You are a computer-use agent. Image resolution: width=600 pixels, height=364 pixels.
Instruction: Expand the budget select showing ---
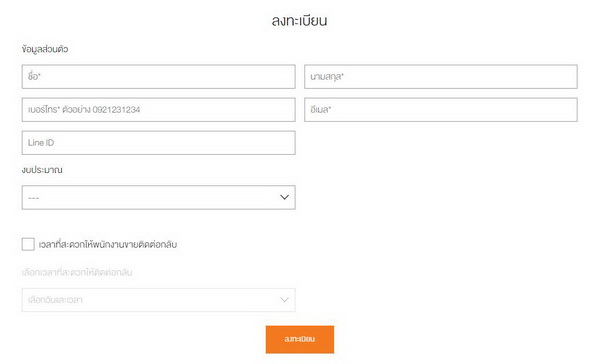158,198
